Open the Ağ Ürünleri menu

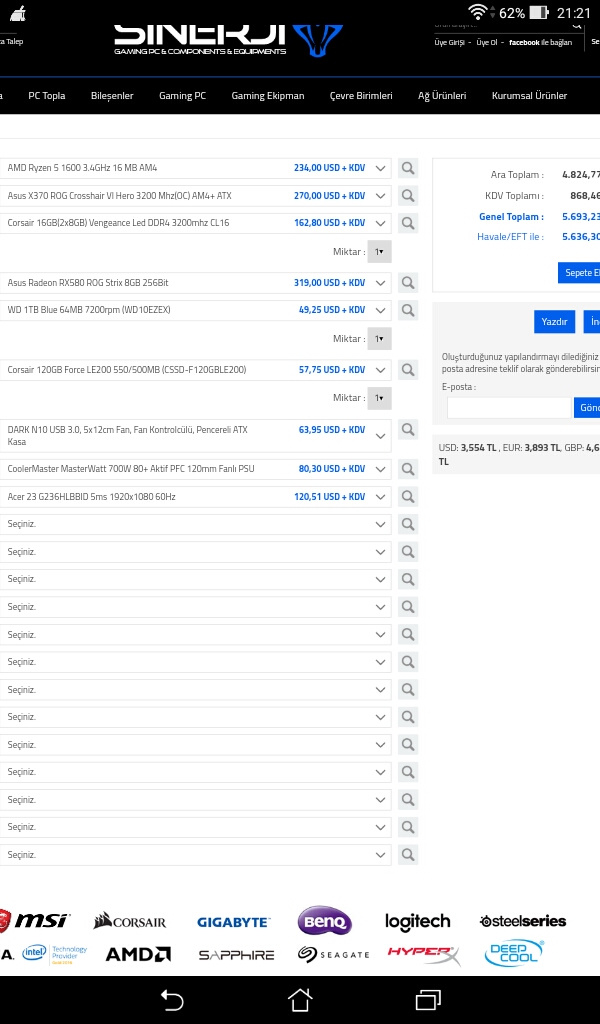click(x=442, y=96)
